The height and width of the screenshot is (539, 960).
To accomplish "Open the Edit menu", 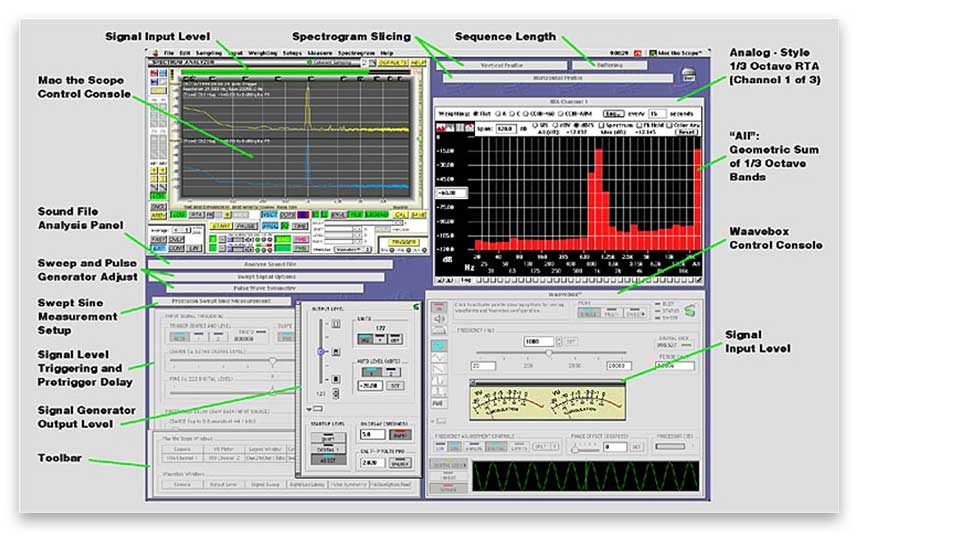I will [185, 53].
